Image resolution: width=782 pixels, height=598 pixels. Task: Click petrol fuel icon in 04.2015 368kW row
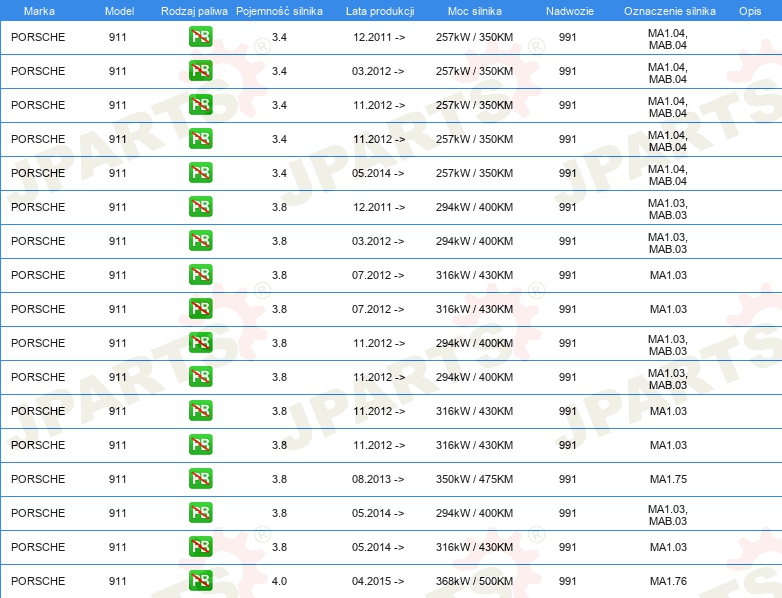pyautogui.click(x=200, y=581)
